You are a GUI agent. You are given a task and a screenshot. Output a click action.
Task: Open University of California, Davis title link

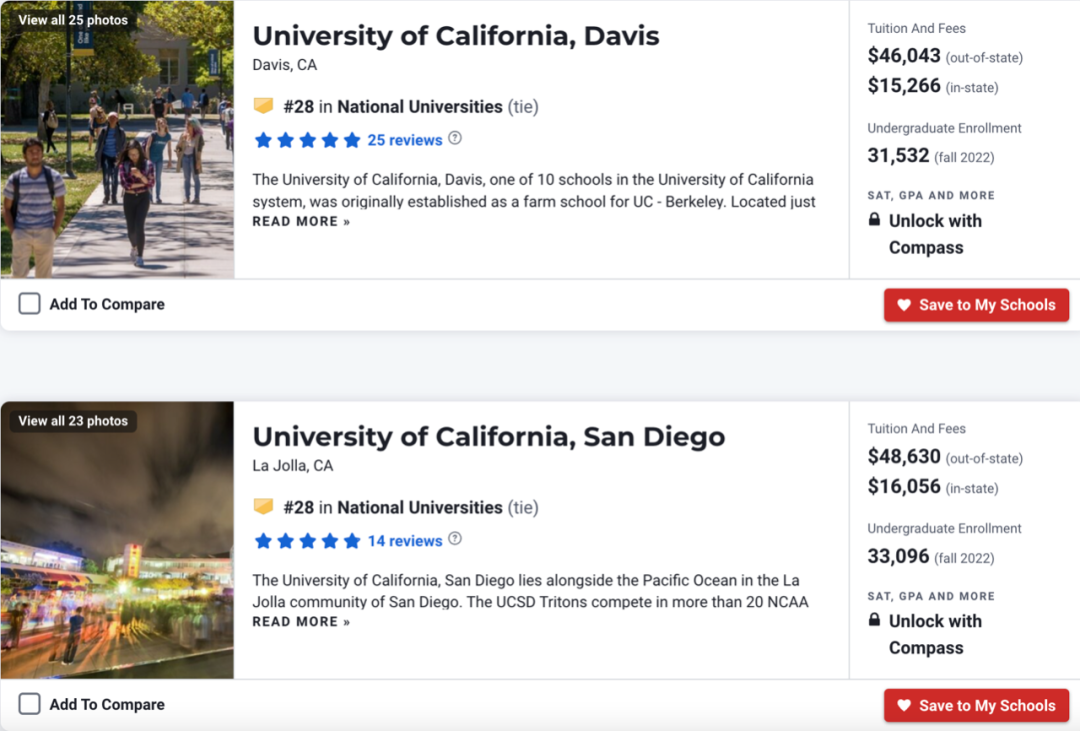(456, 36)
